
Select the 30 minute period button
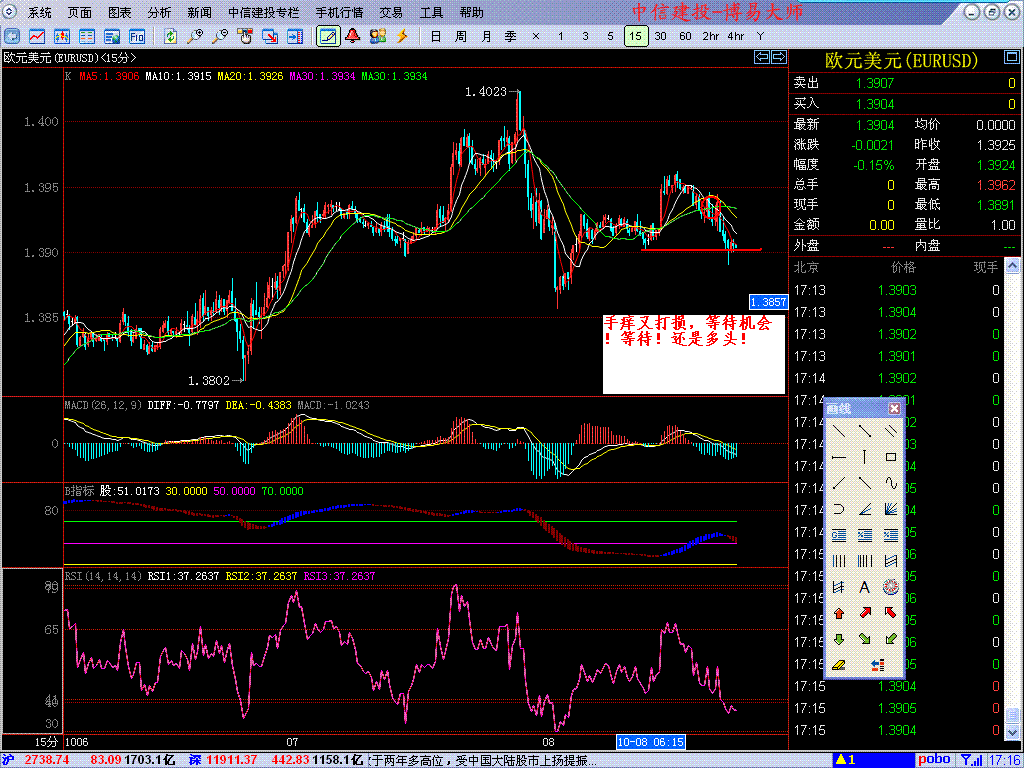pos(660,36)
